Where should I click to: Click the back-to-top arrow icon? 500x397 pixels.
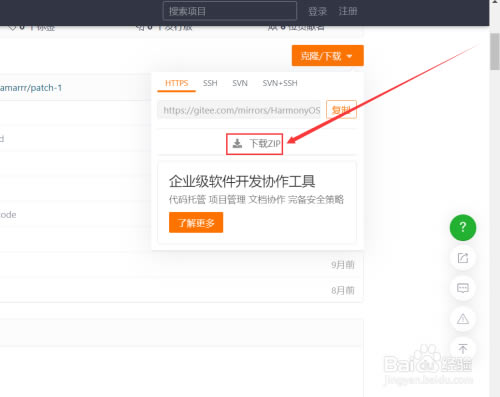tap(463, 349)
